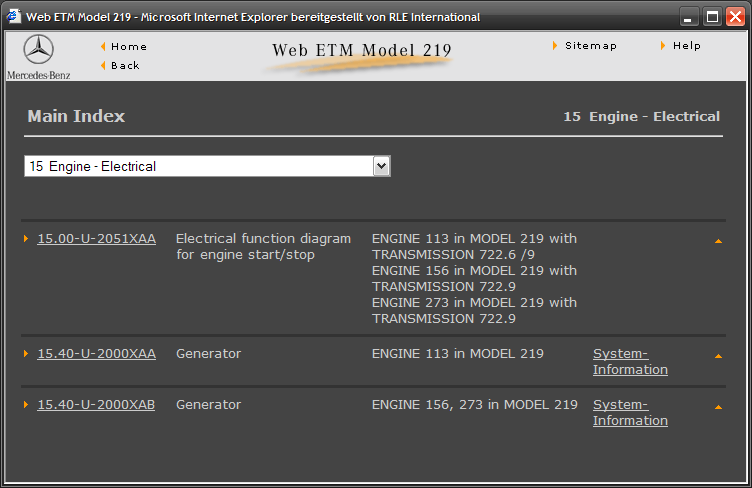Image resolution: width=752 pixels, height=488 pixels.
Task: Click the Engine - Electrical combo box field
Action: 198,166
